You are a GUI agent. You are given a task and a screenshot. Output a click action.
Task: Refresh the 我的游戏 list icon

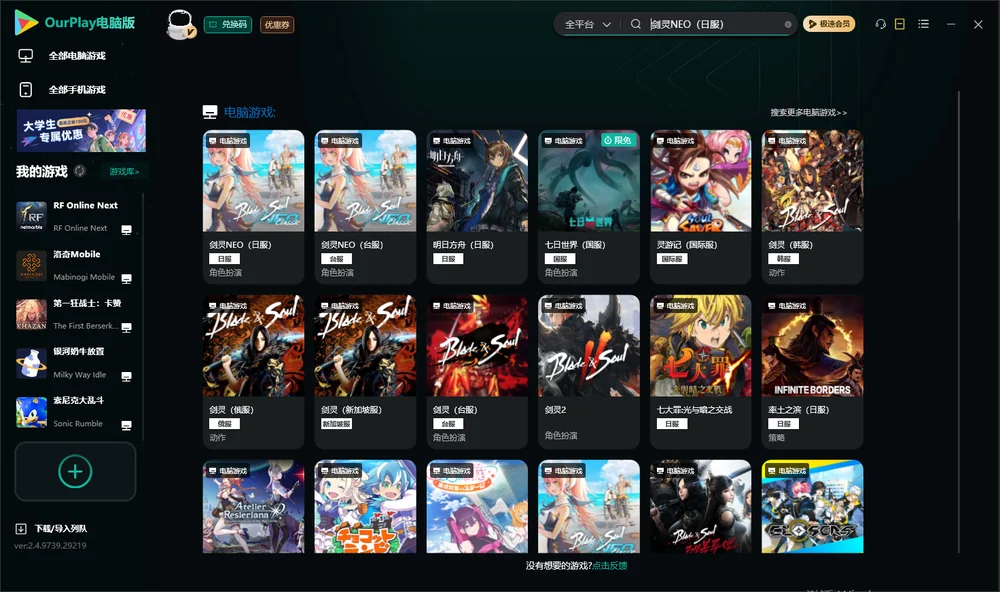point(80,171)
